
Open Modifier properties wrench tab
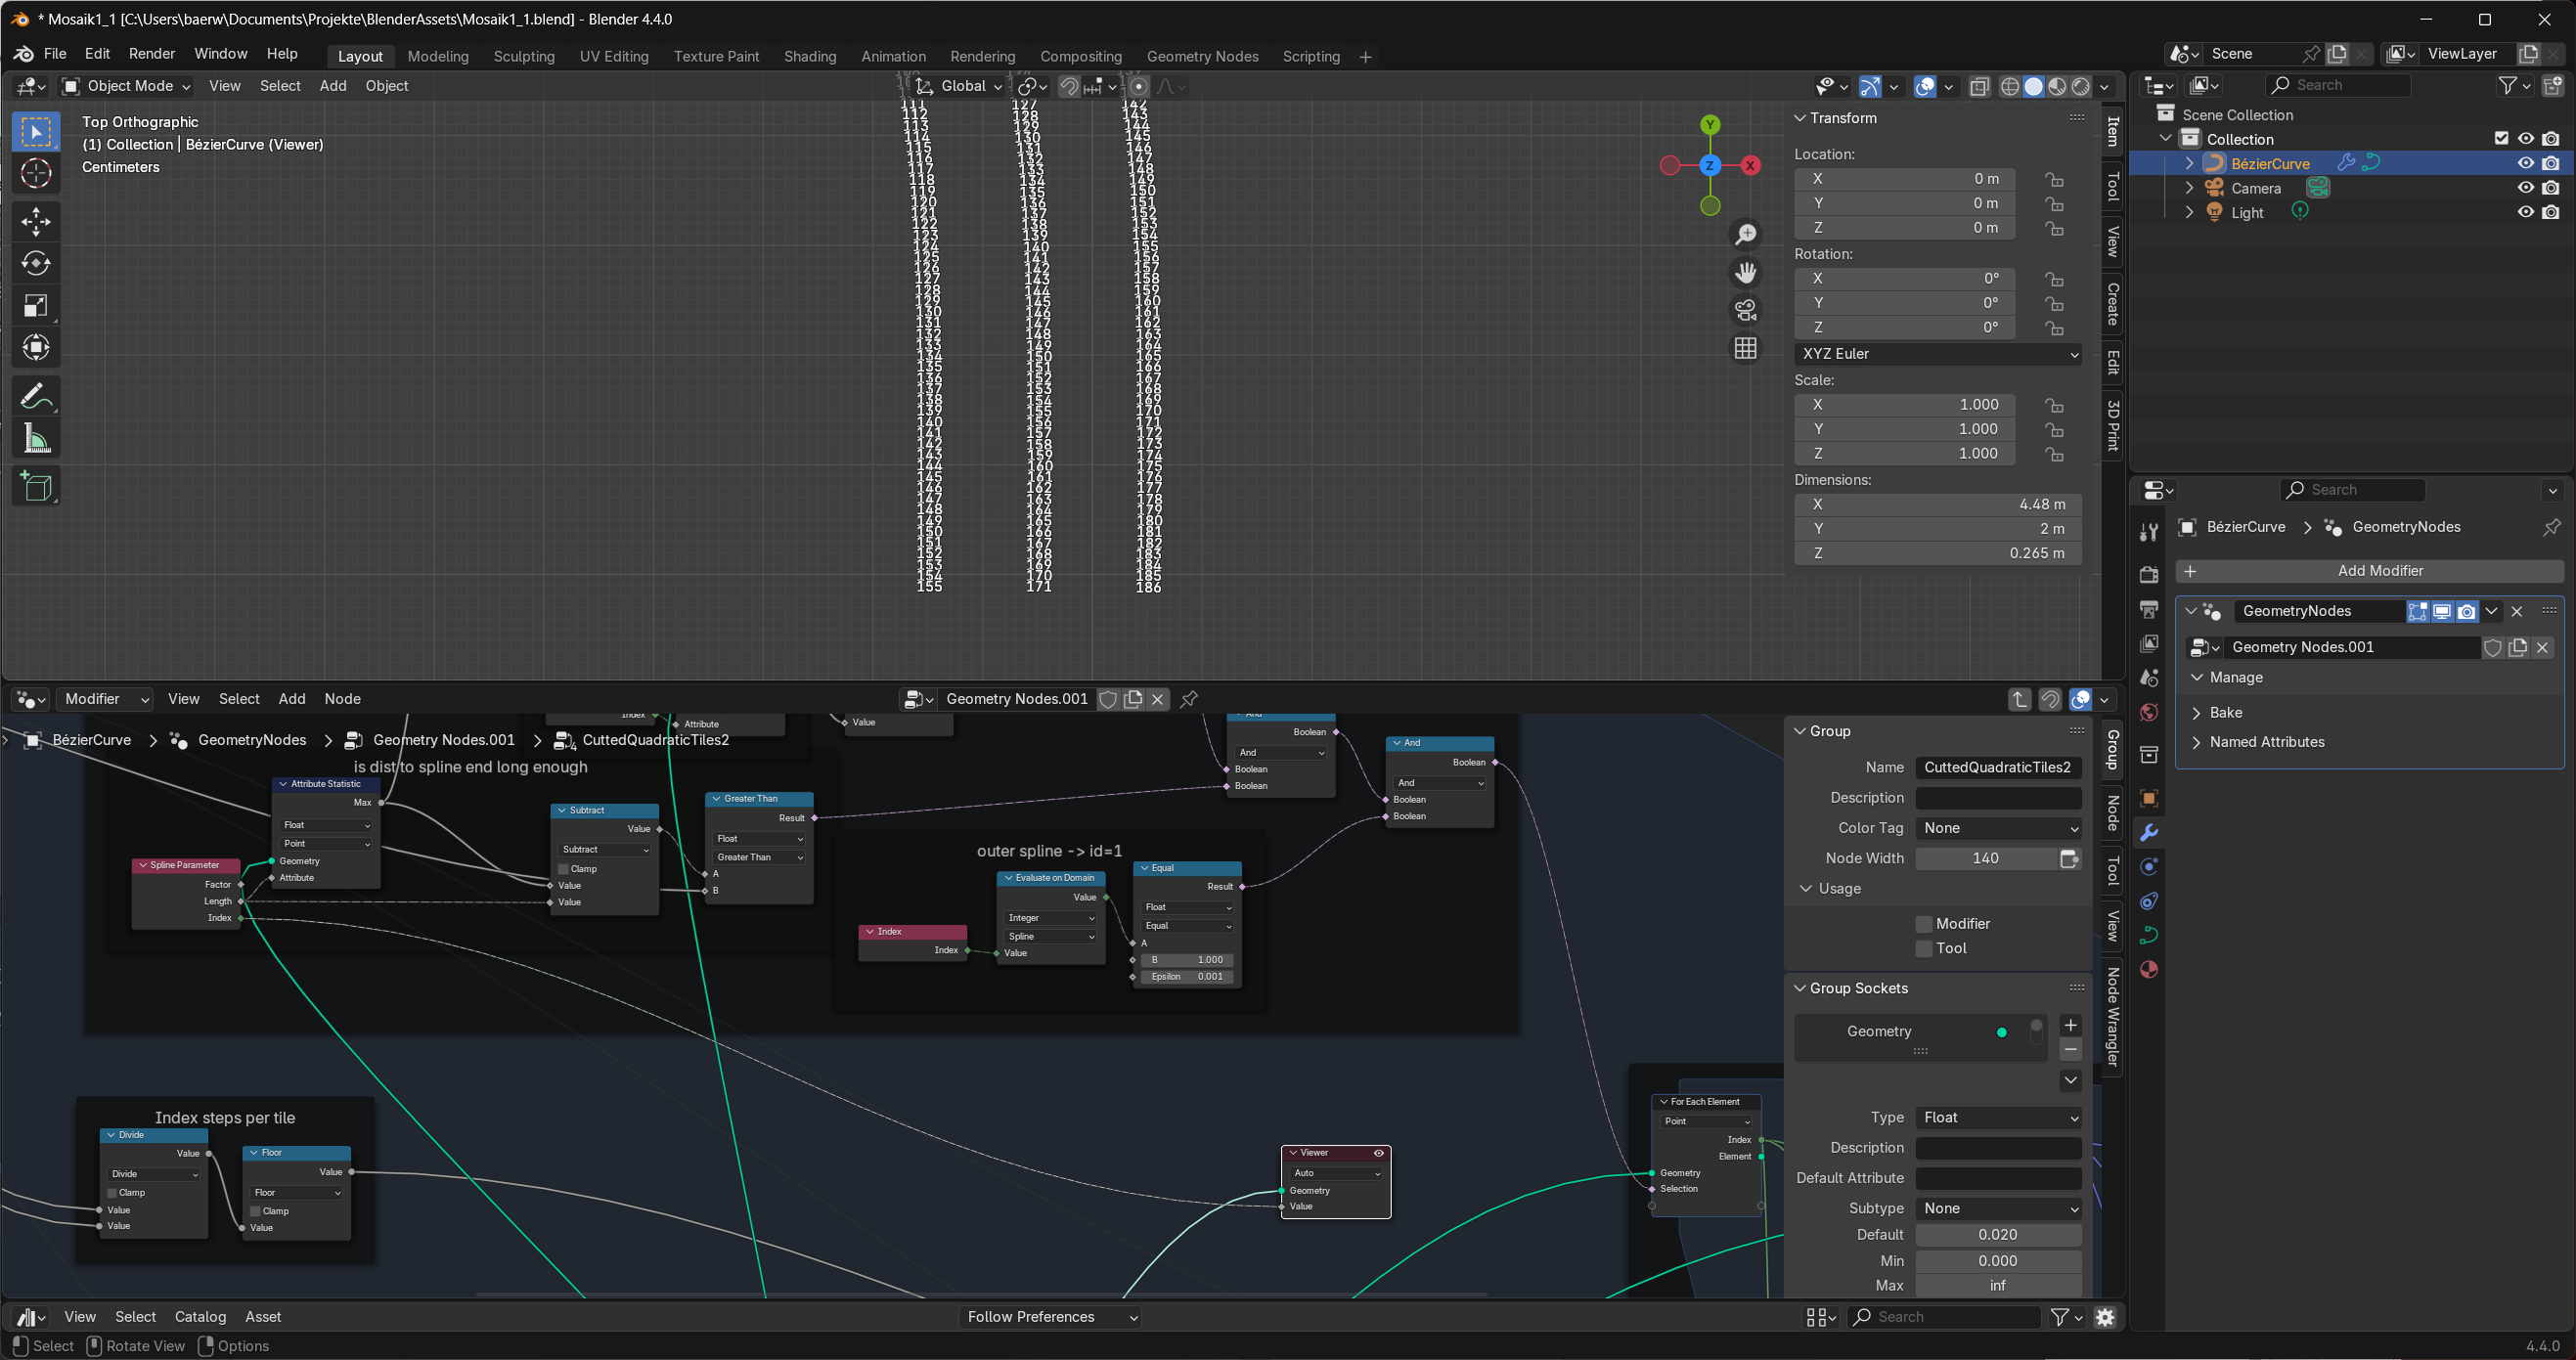click(x=2148, y=832)
